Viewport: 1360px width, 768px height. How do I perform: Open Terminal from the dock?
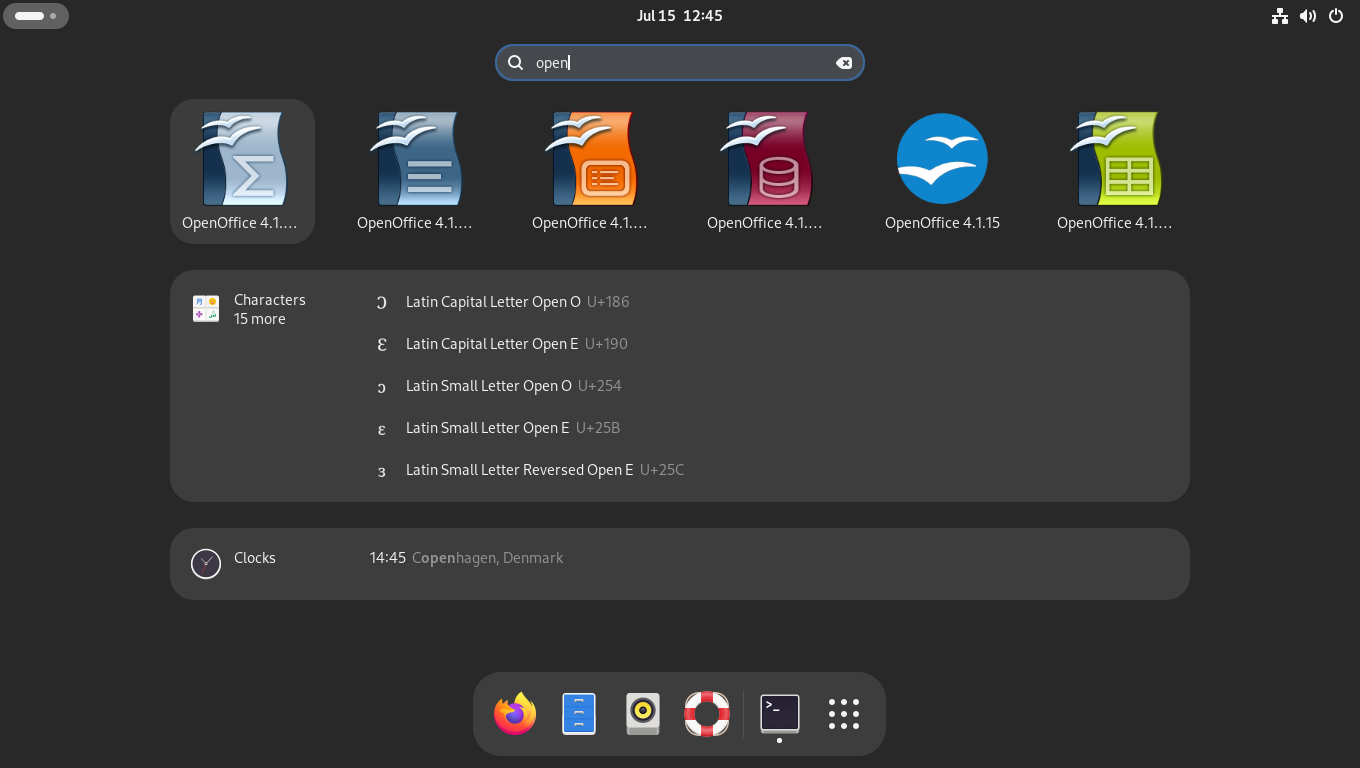tap(780, 714)
